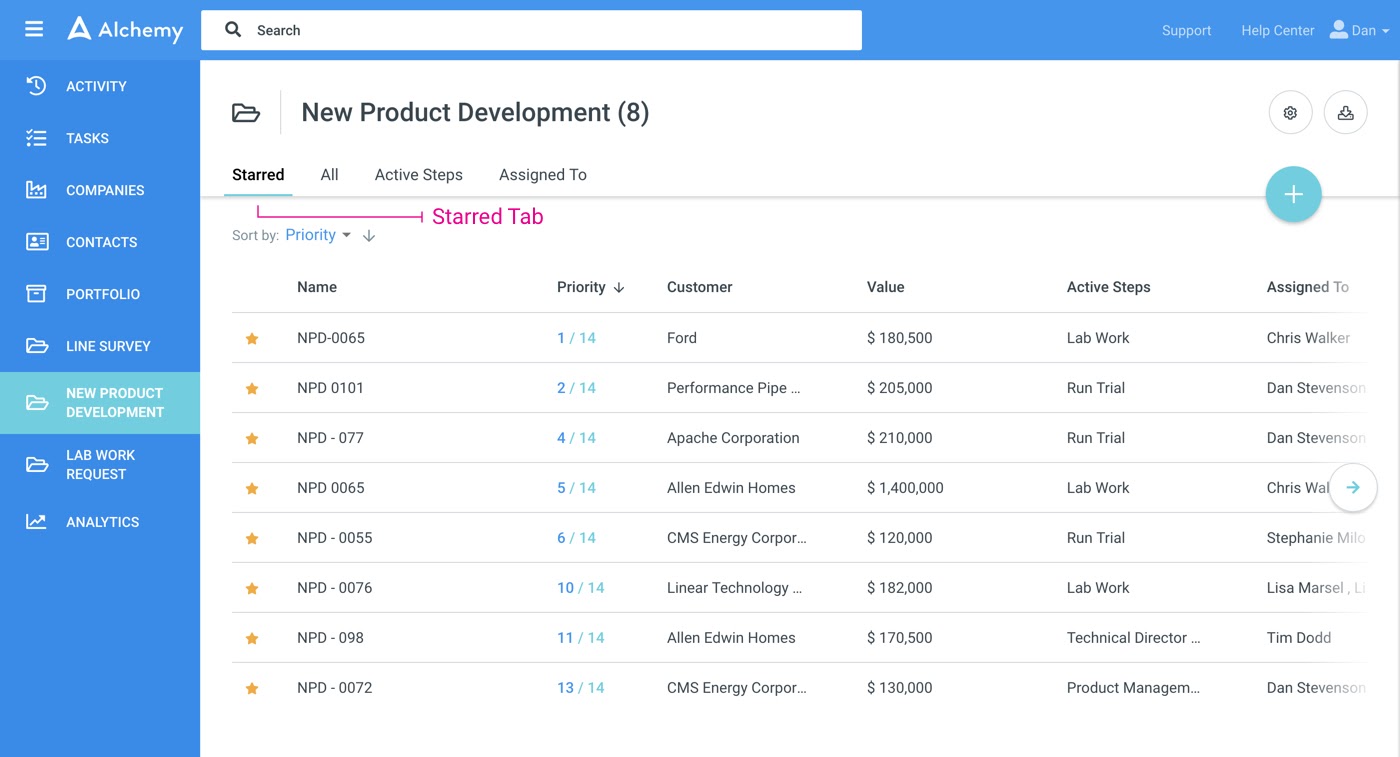
Task: Click Tim Dodd assignee cell
Action: 1299,638
